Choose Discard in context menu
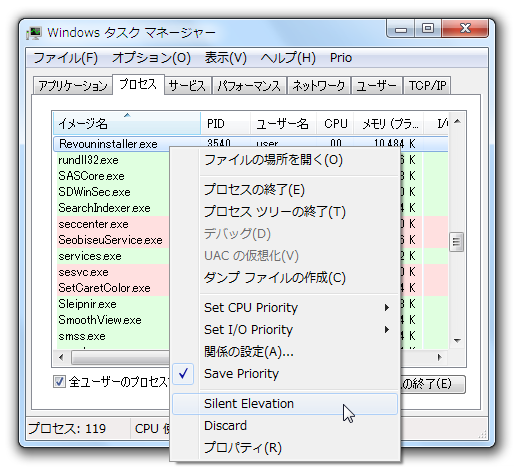 click(285, 426)
